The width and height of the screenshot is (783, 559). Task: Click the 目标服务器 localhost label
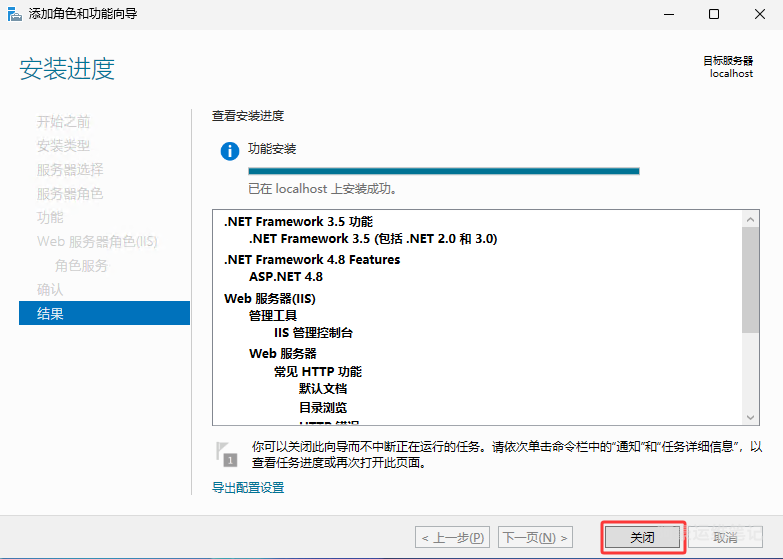728,67
